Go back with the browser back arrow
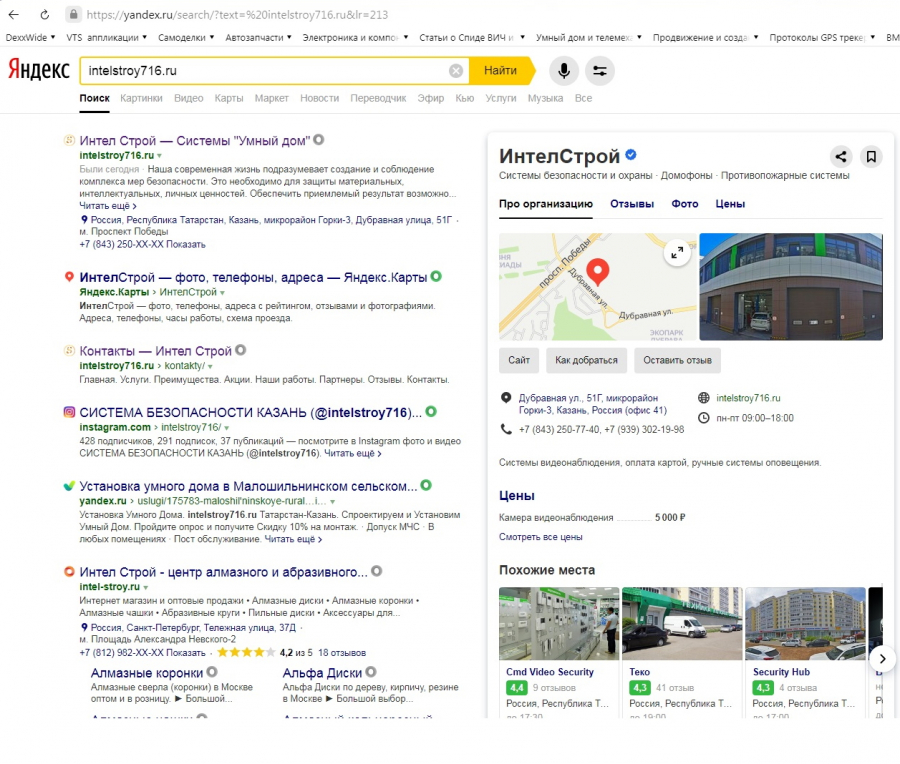Image resolution: width=900 pixels, height=764 pixels. coord(14,14)
